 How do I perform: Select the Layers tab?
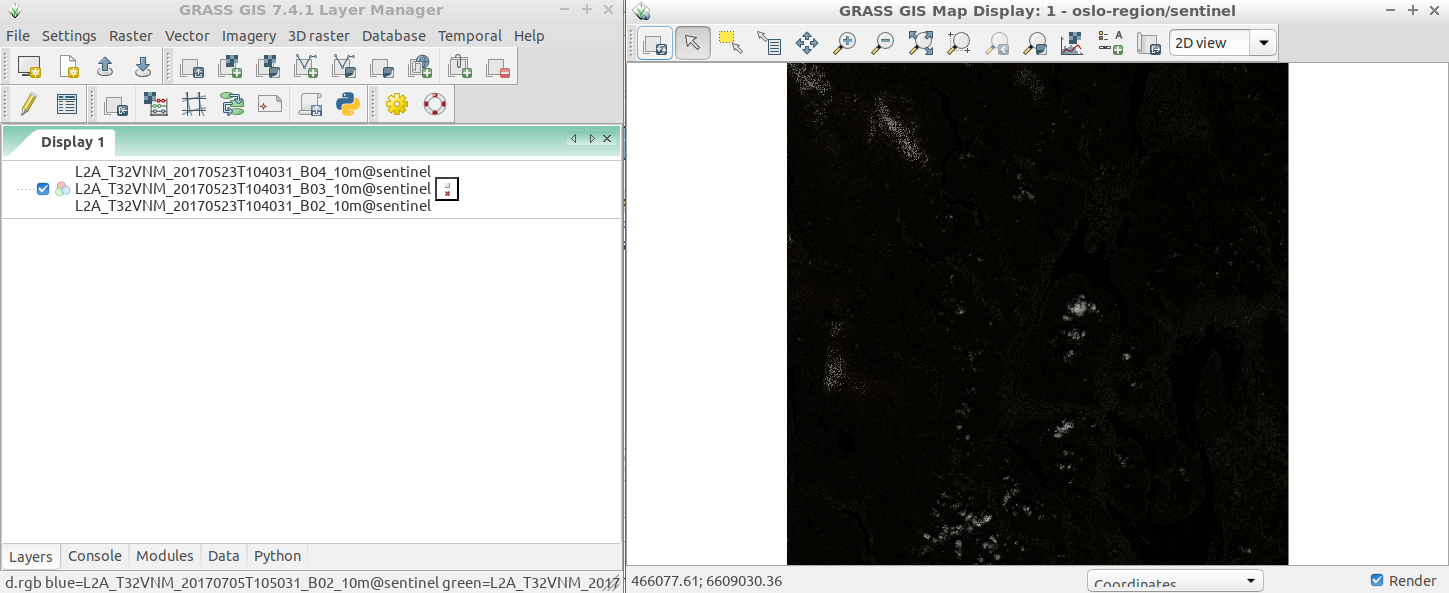(31, 557)
